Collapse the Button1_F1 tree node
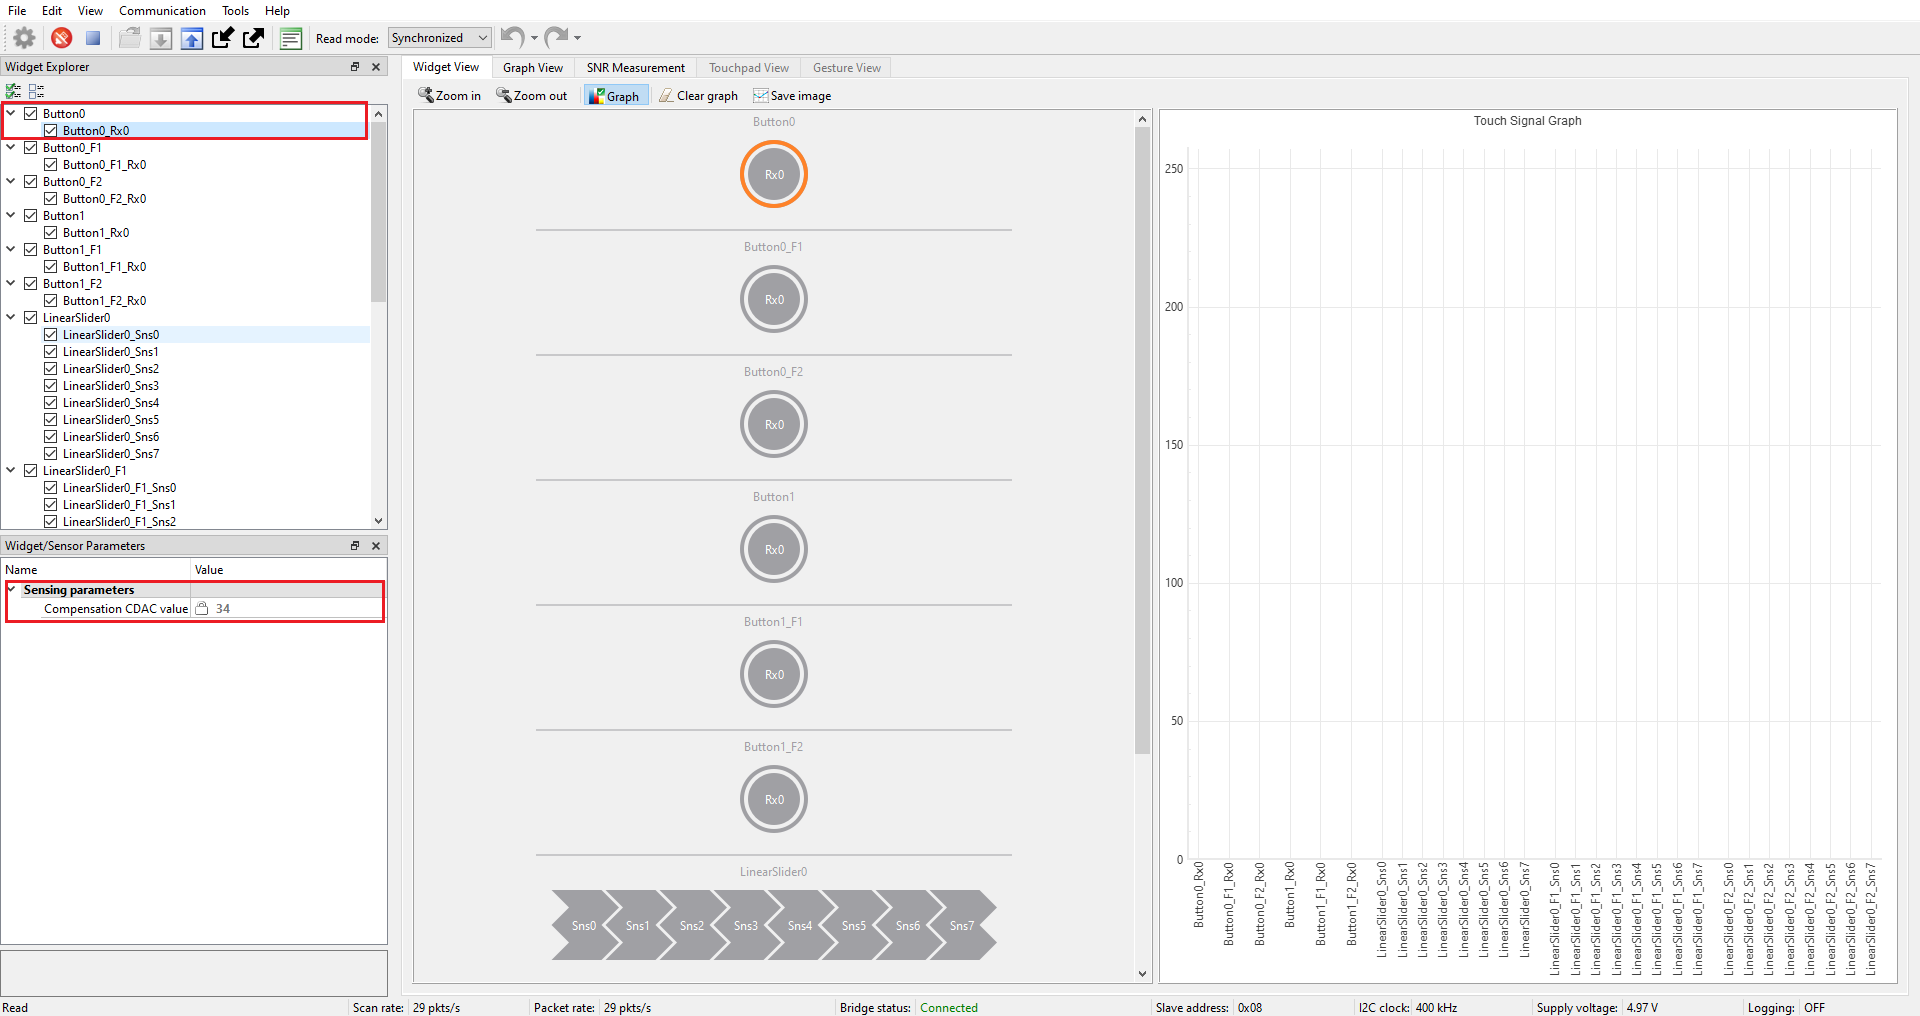 (11, 249)
